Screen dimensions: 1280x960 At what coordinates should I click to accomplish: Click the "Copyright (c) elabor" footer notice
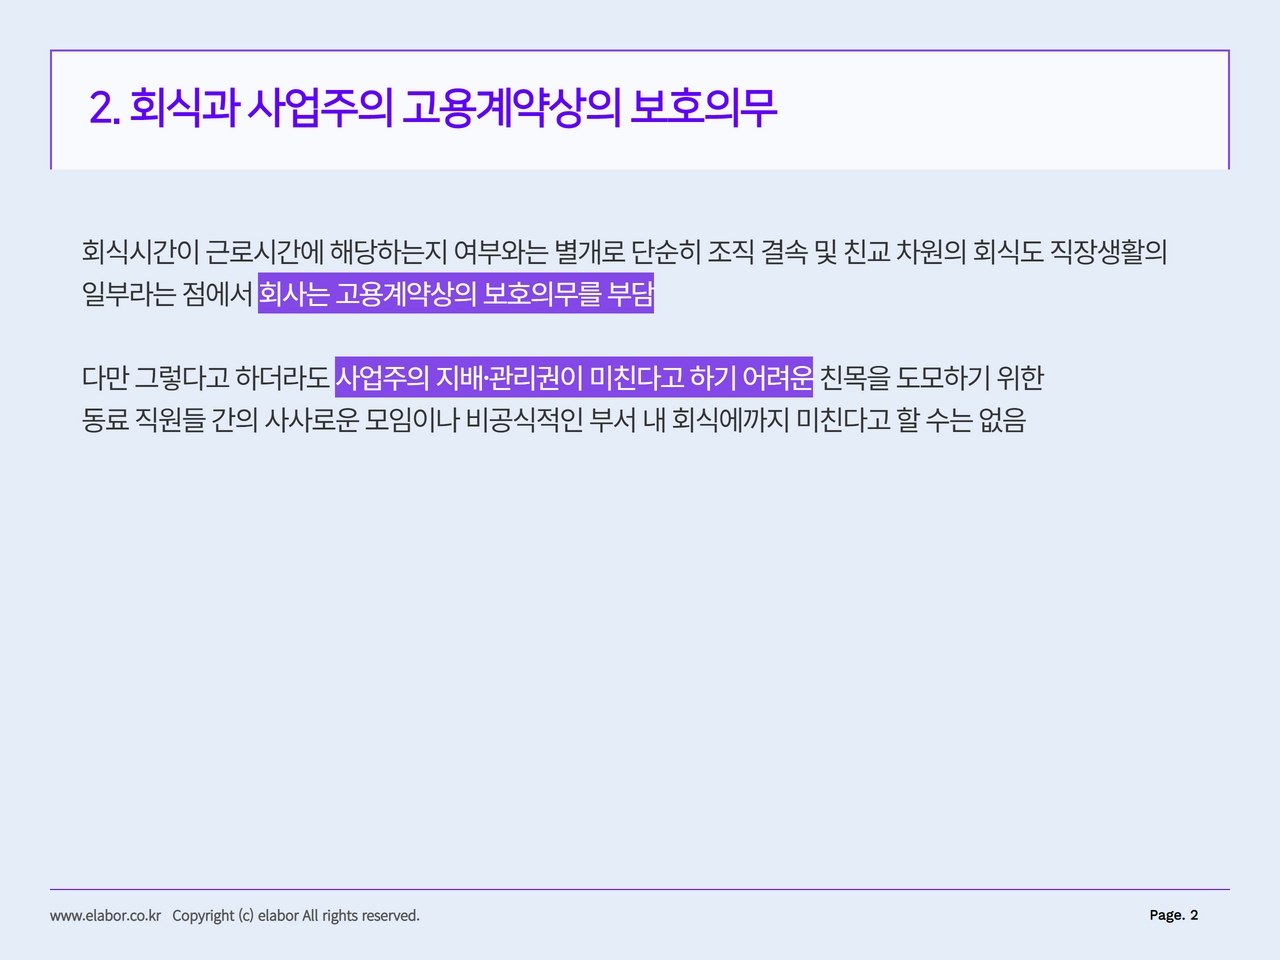(x=296, y=915)
